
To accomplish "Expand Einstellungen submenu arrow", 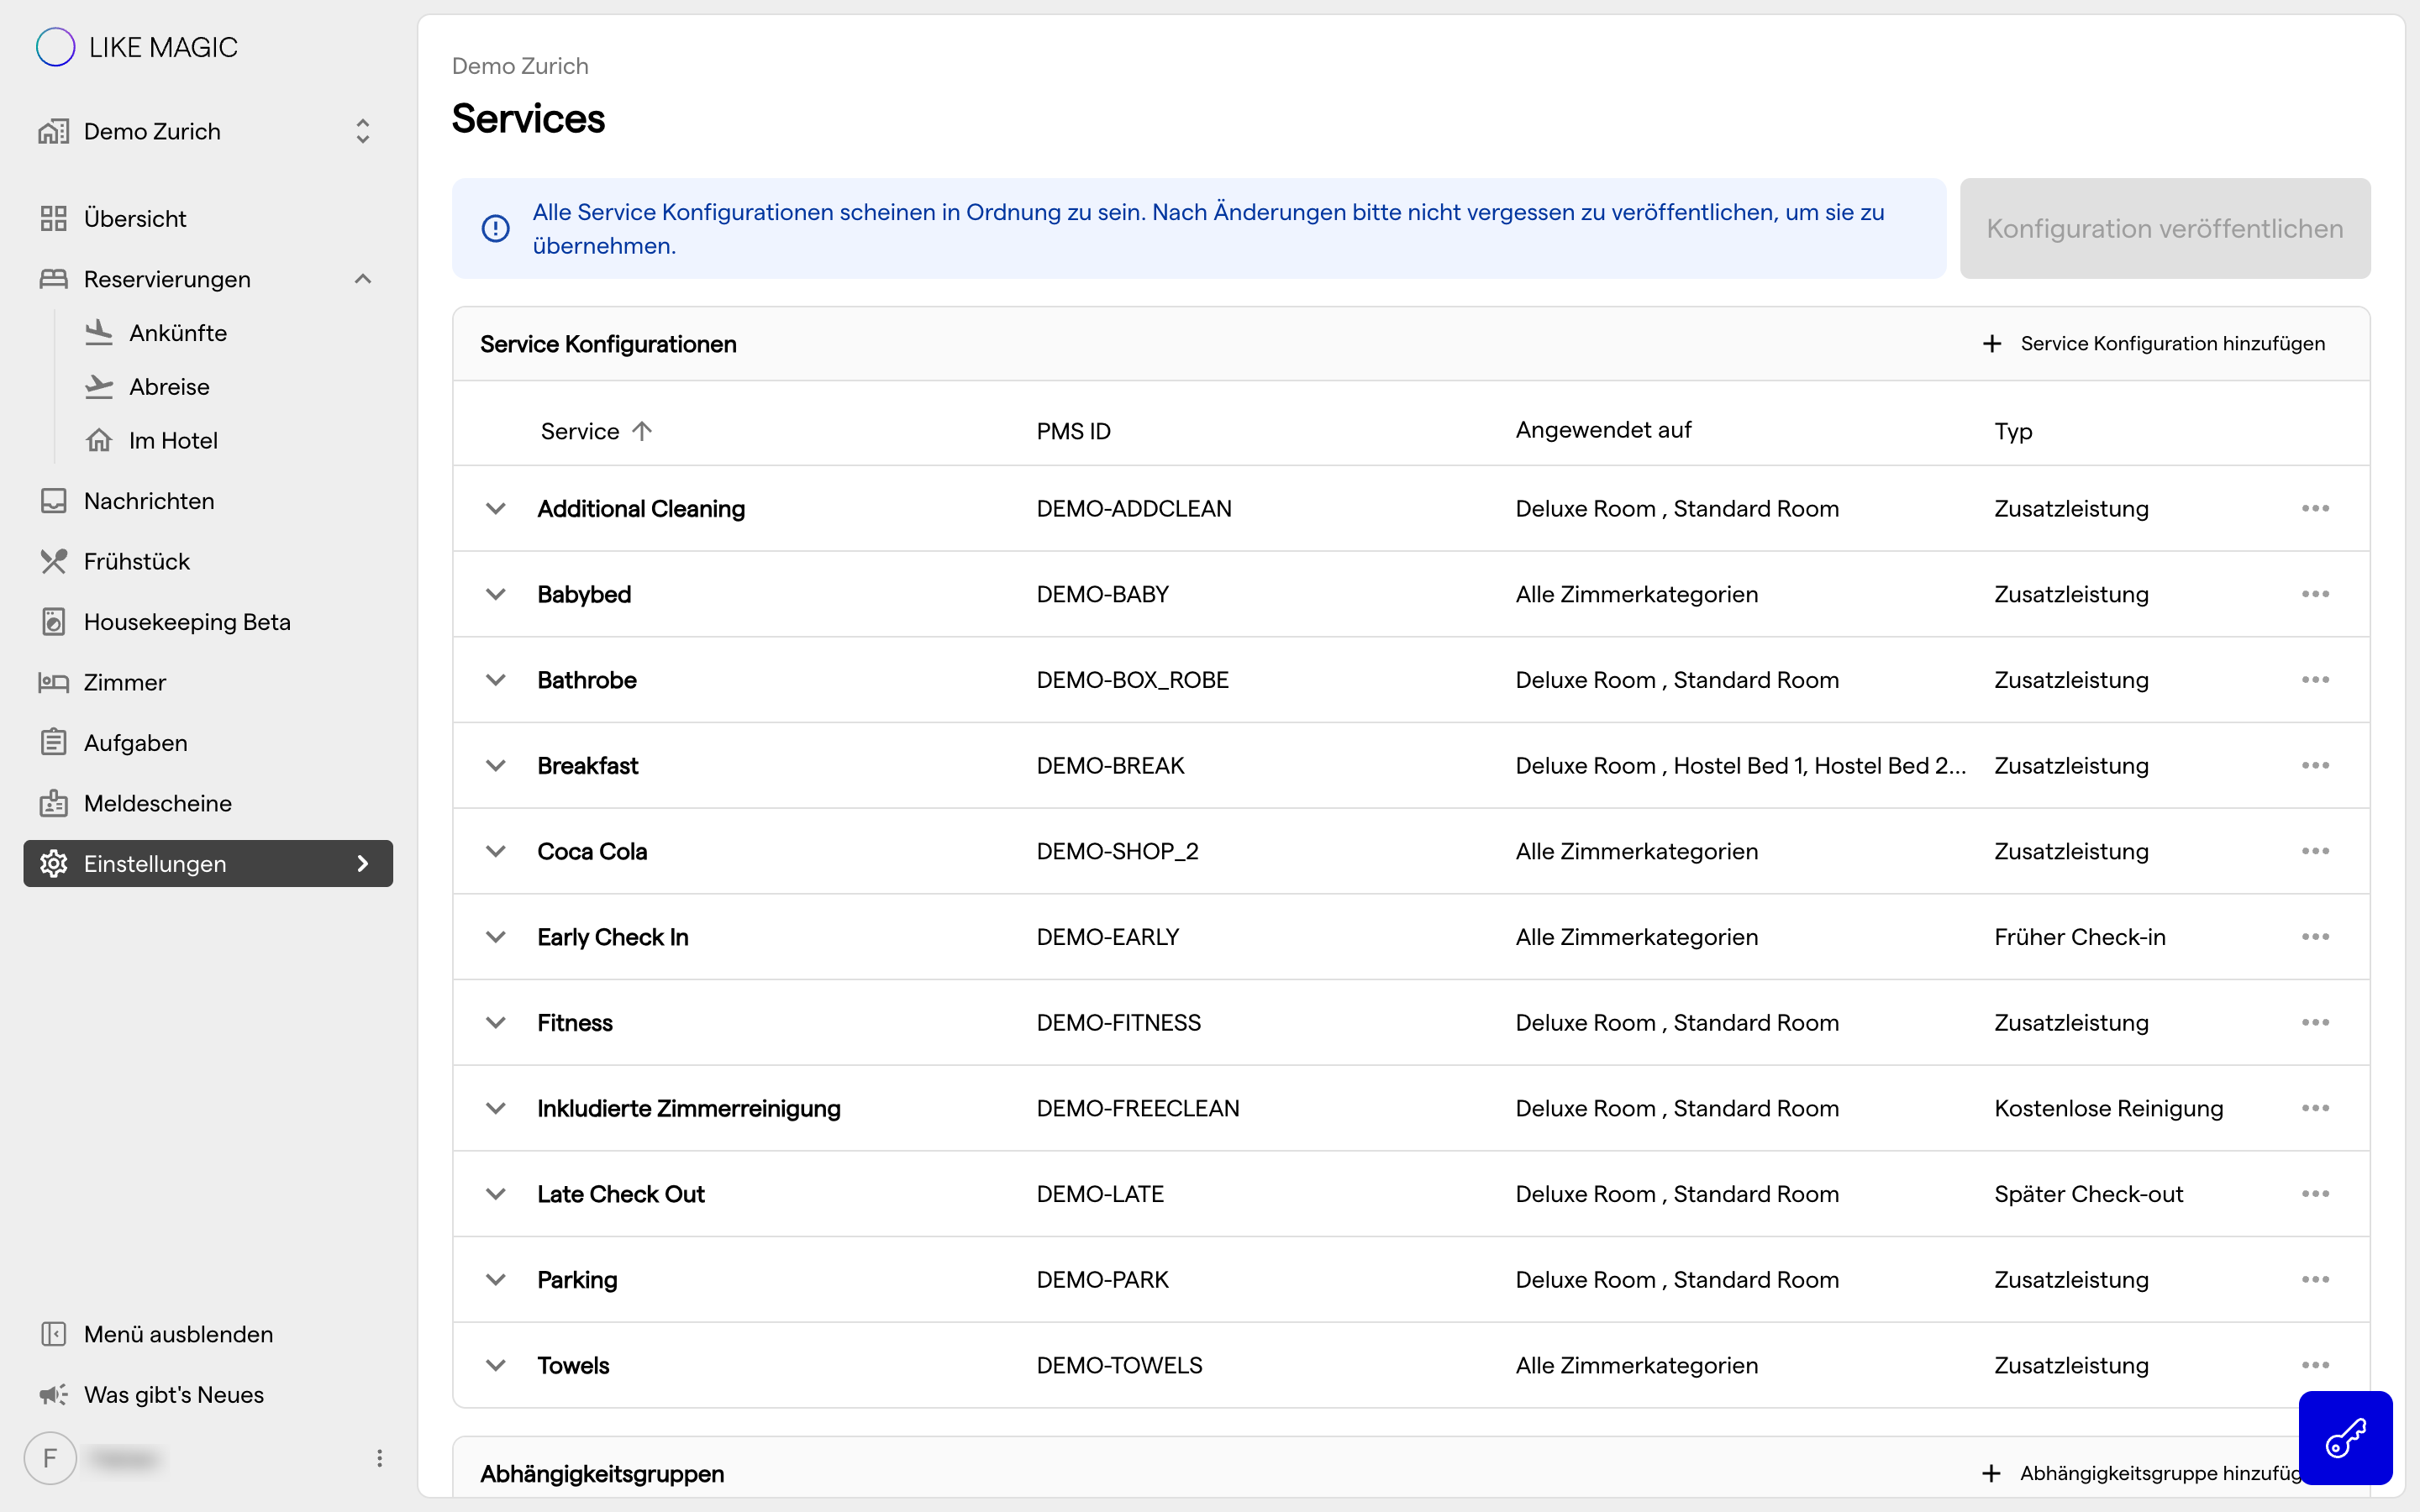I will 363,864.
